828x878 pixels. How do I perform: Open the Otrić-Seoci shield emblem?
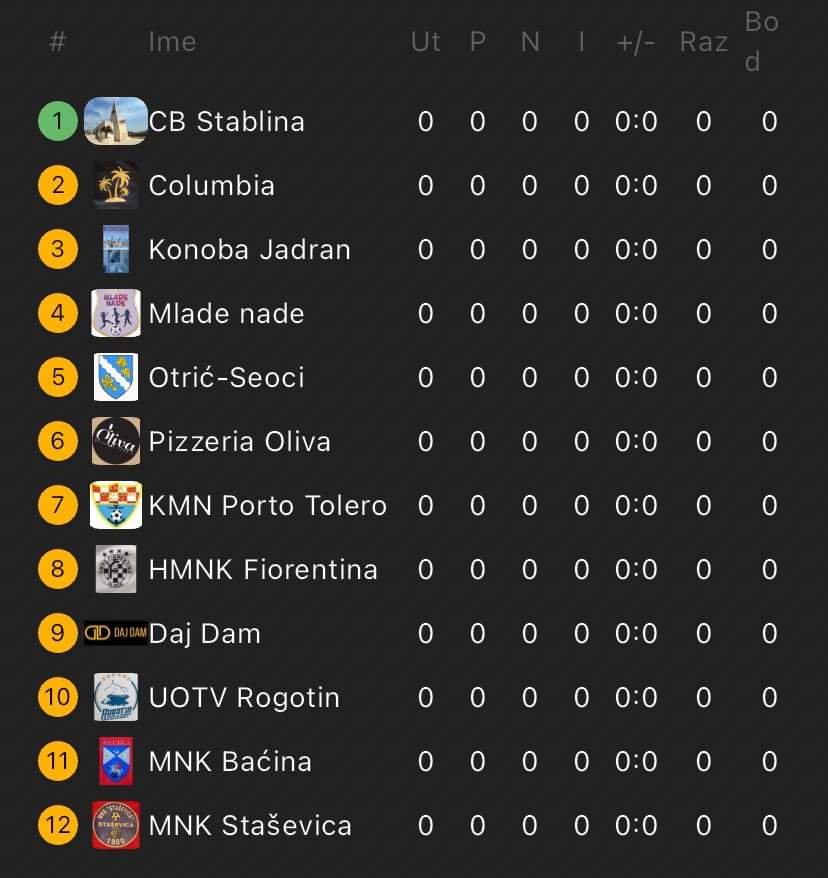point(116,377)
